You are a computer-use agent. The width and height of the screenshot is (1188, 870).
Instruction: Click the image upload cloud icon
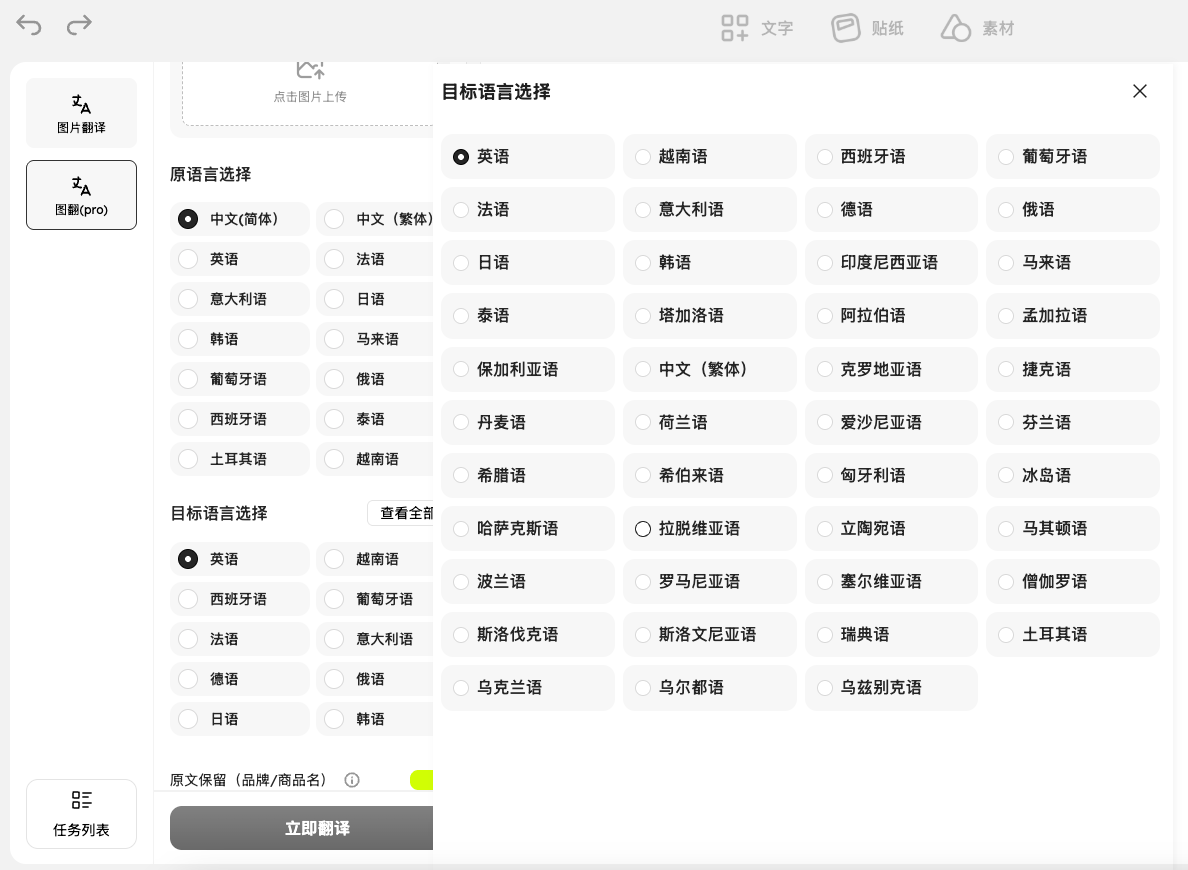click(x=310, y=70)
